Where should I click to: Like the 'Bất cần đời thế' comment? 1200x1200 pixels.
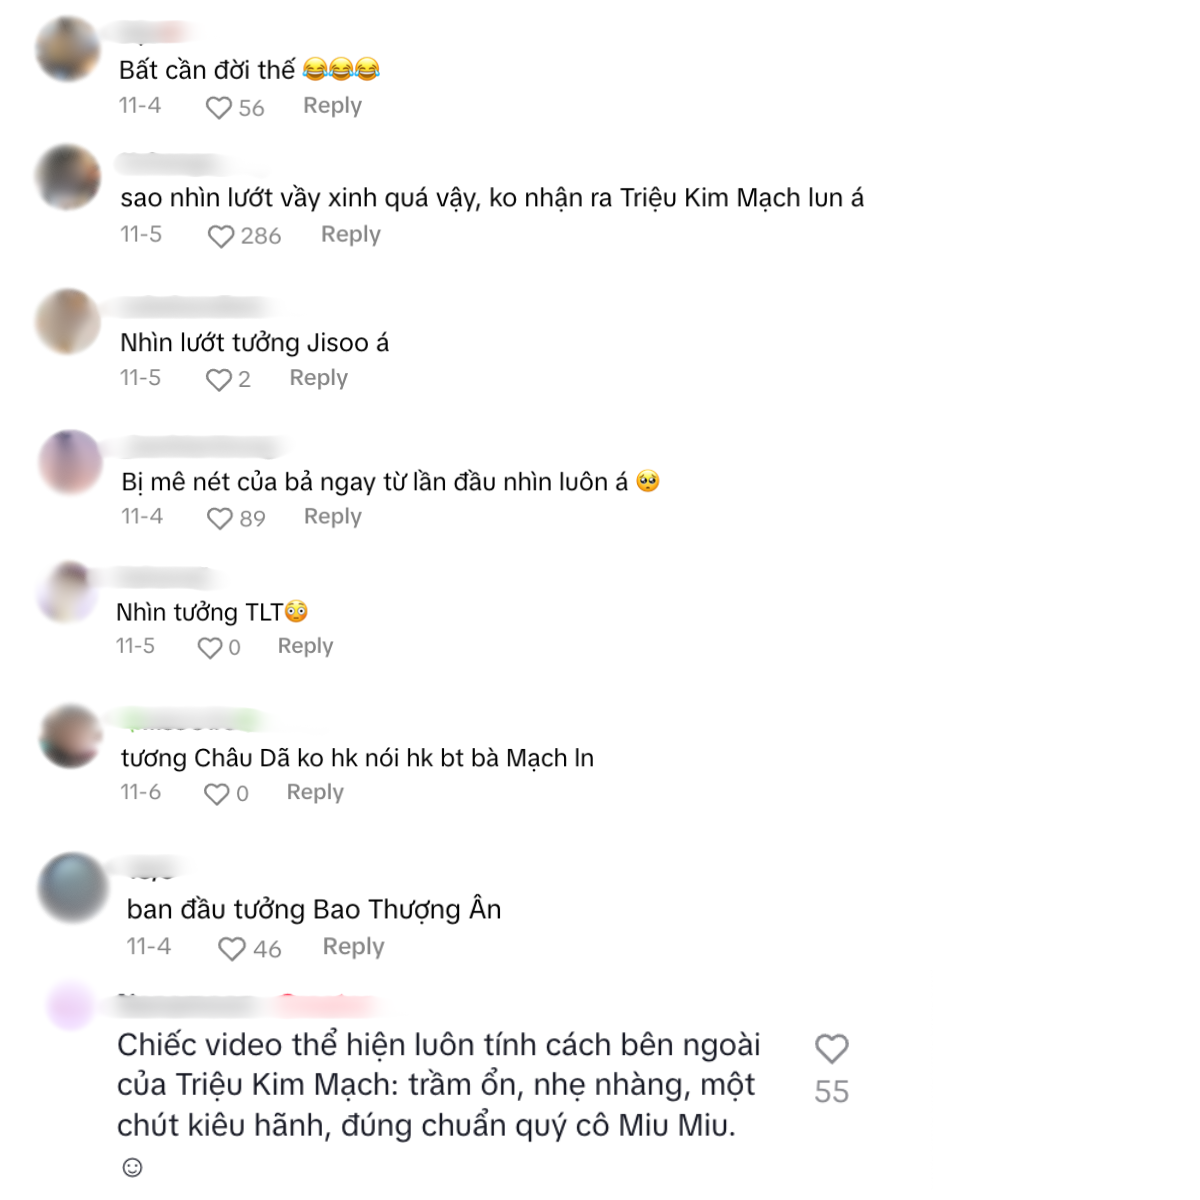pos(218,108)
